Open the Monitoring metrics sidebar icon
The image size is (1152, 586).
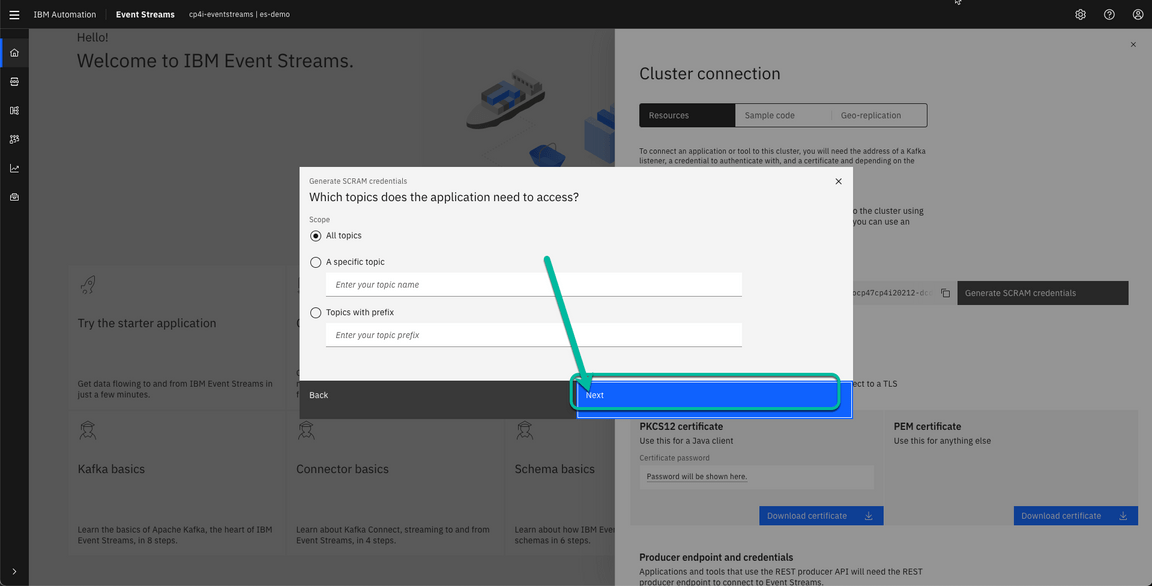[14, 167]
